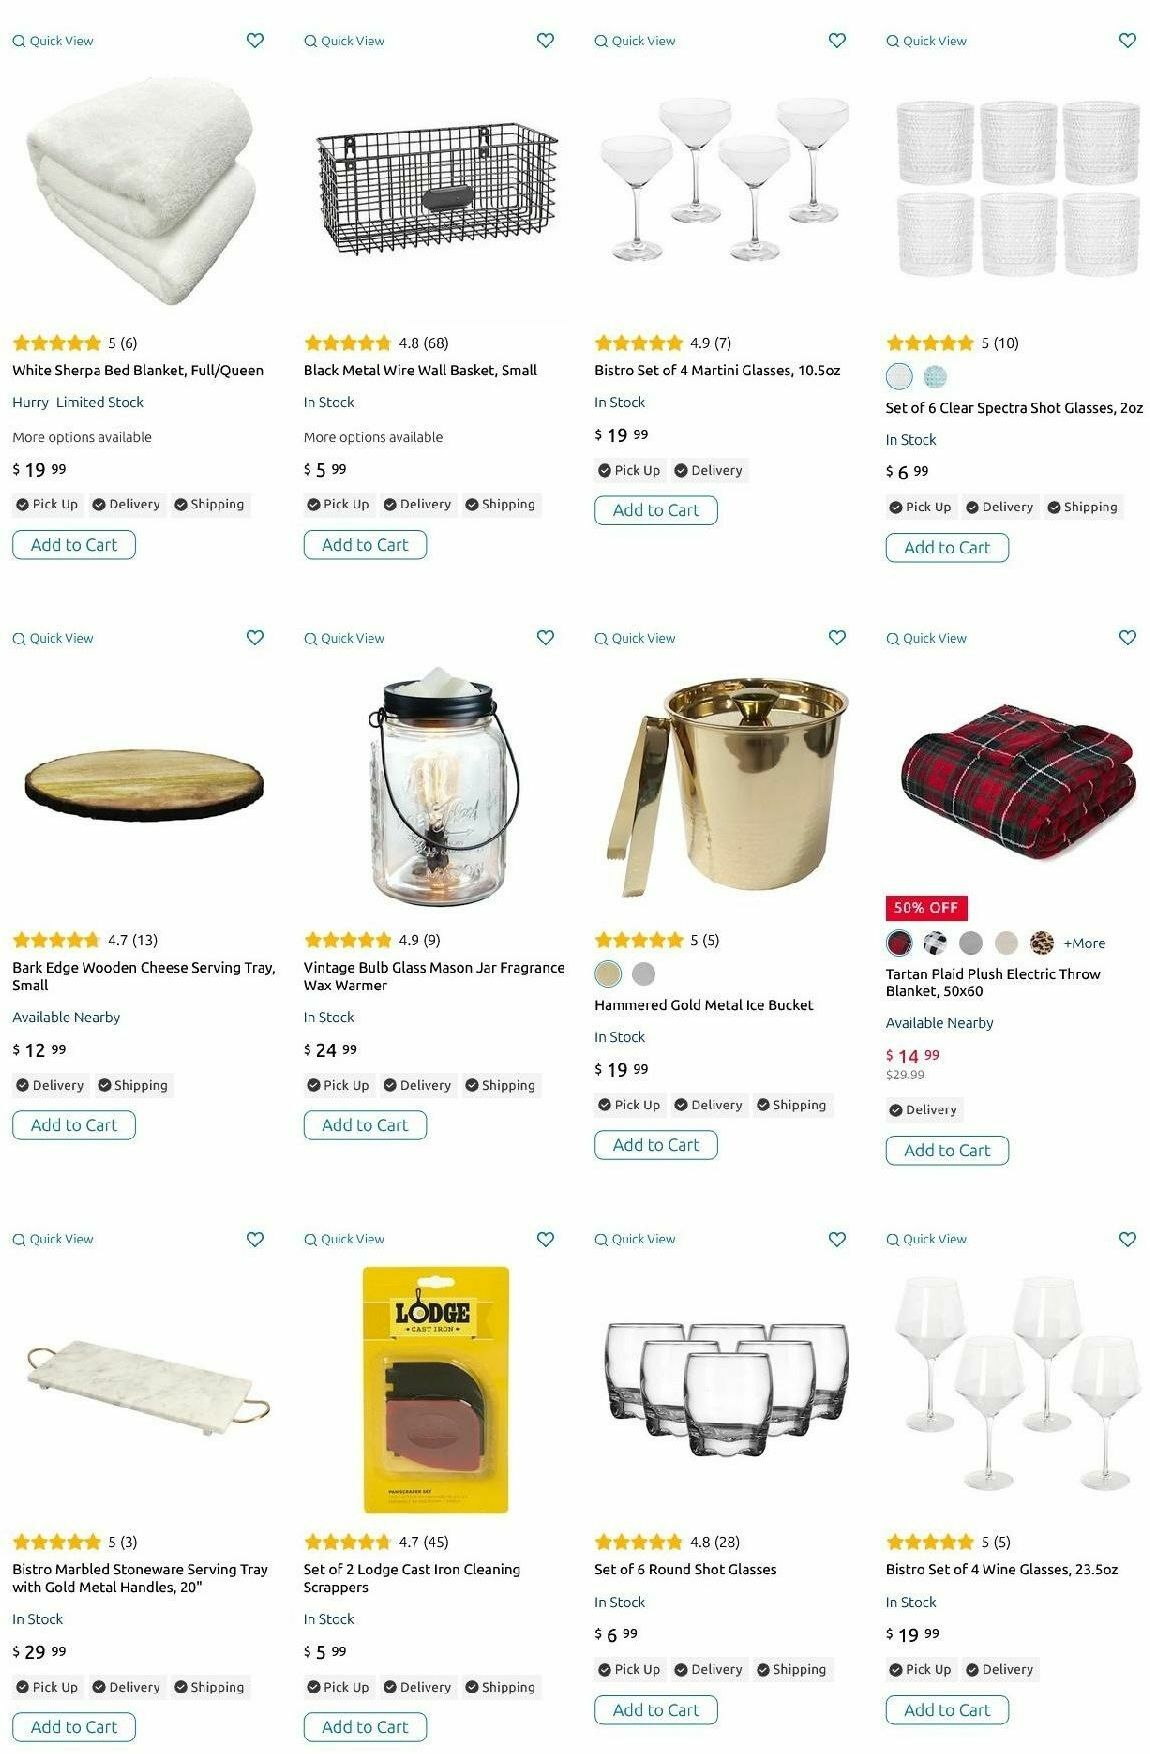Open Bistro Marbled Stoneware Serving Tray title link
This screenshot has width=1150, height=1754.
(x=140, y=1578)
